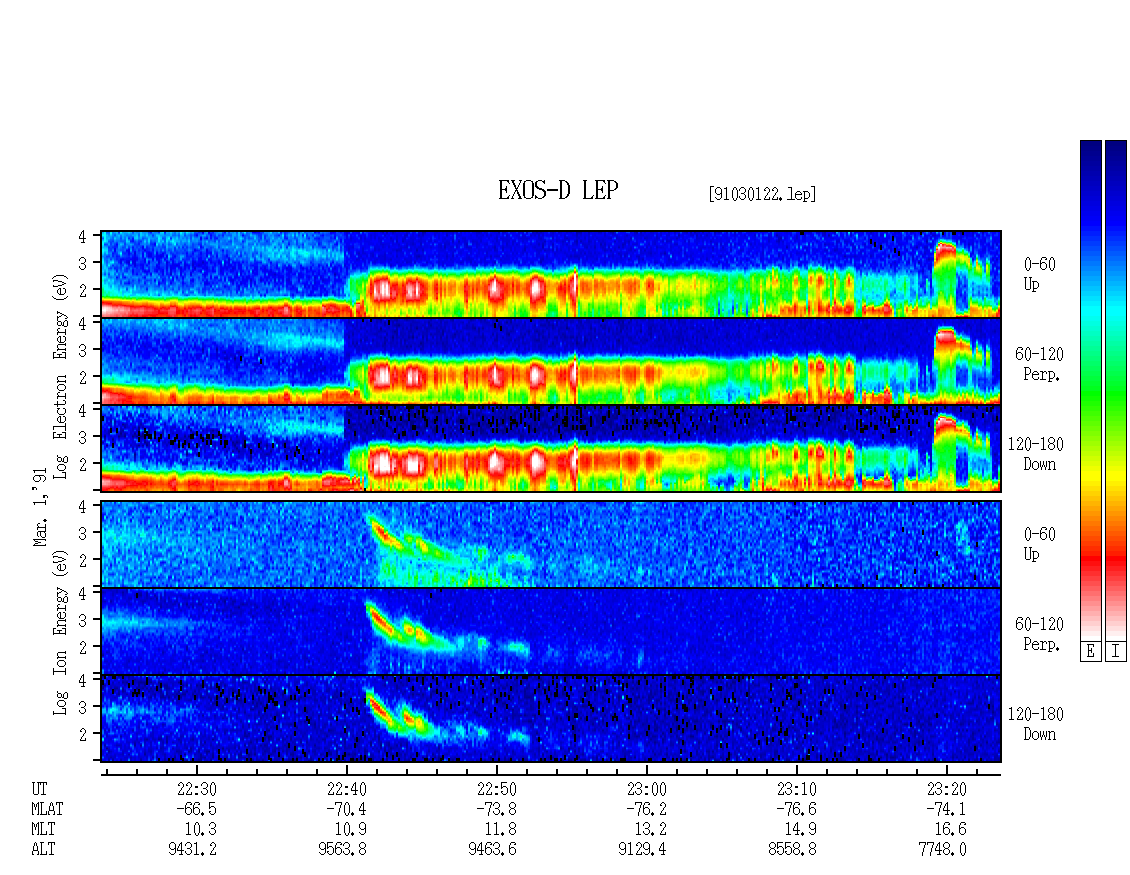Click the MLAT value -74.1
The height and width of the screenshot is (875, 1130).
[946, 809]
